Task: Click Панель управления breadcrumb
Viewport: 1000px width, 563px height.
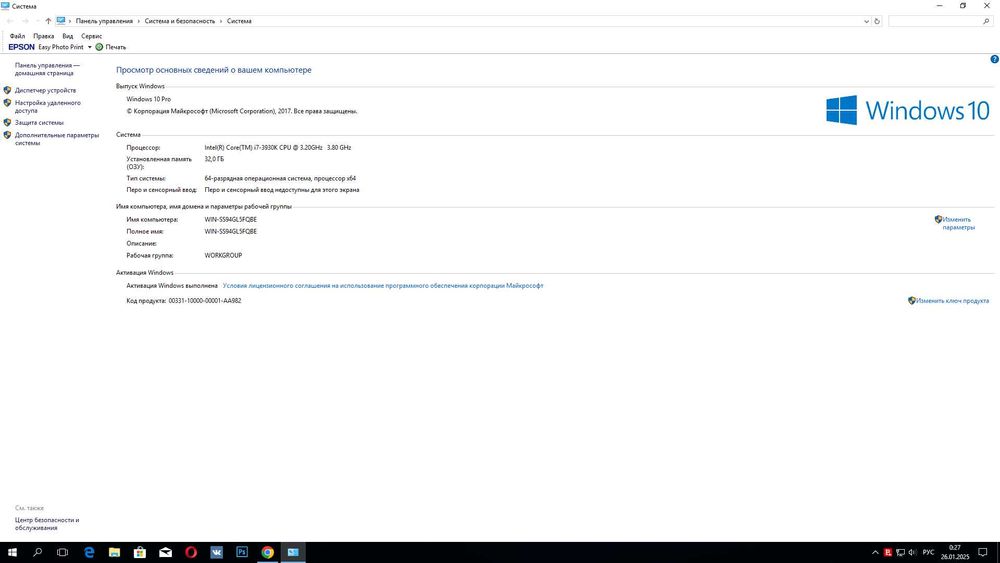Action: click(104, 21)
